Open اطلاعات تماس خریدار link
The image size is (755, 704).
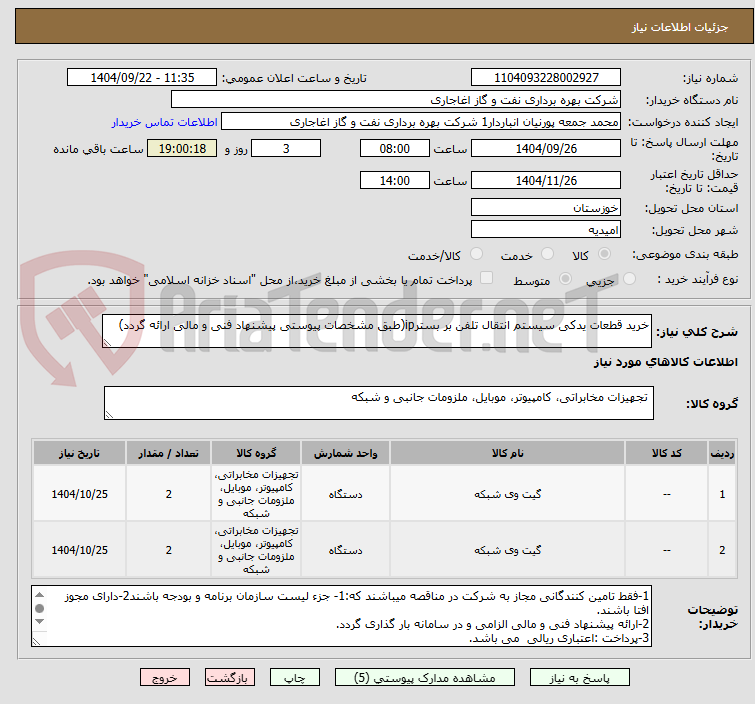coord(165,122)
